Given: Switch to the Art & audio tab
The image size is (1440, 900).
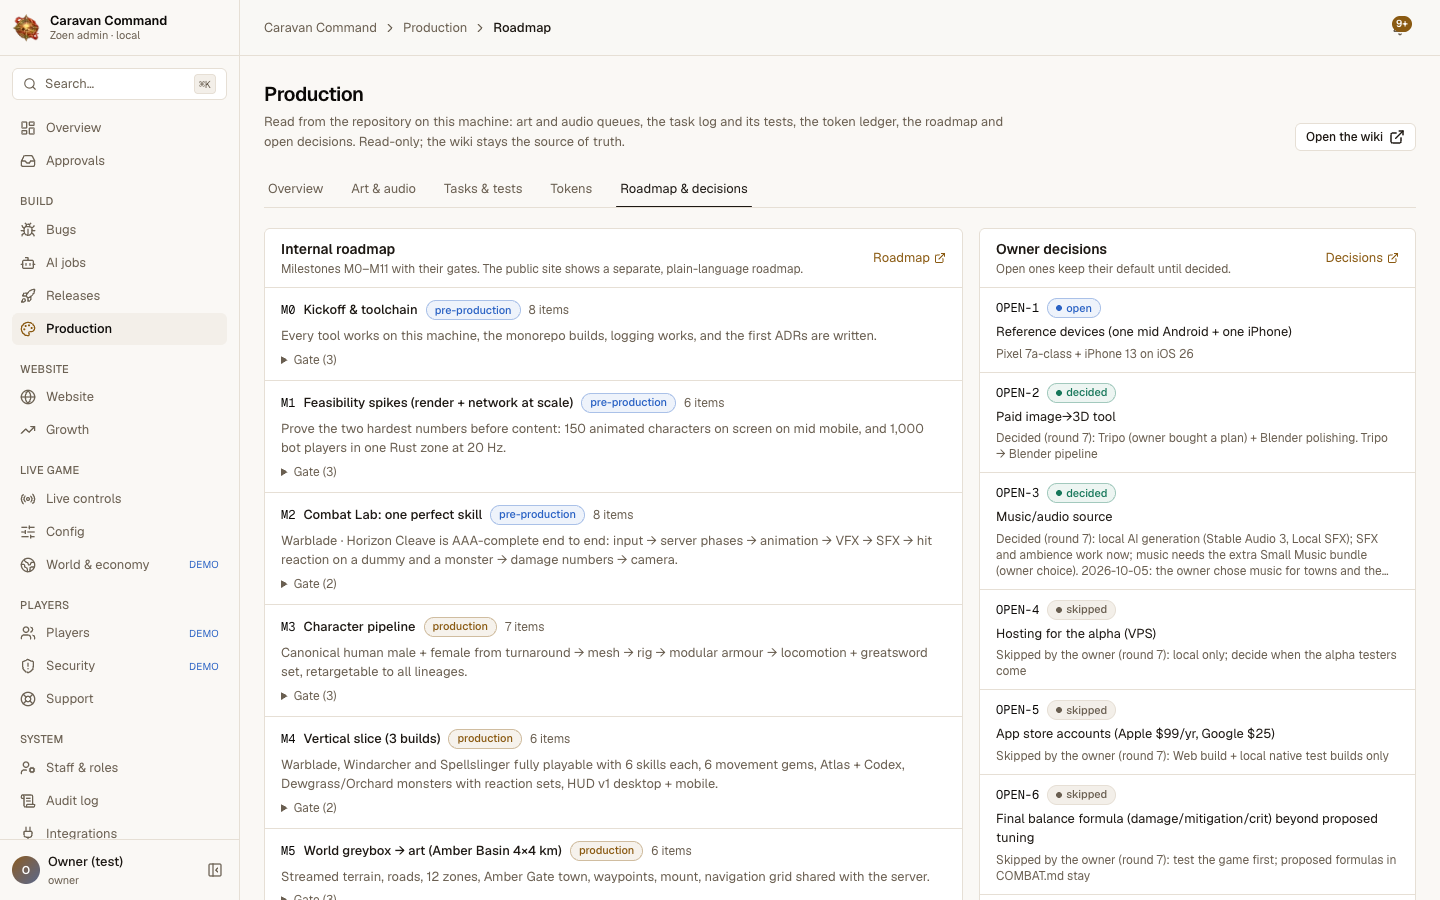Looking at the screenshot, I should [x=383, y=189].
